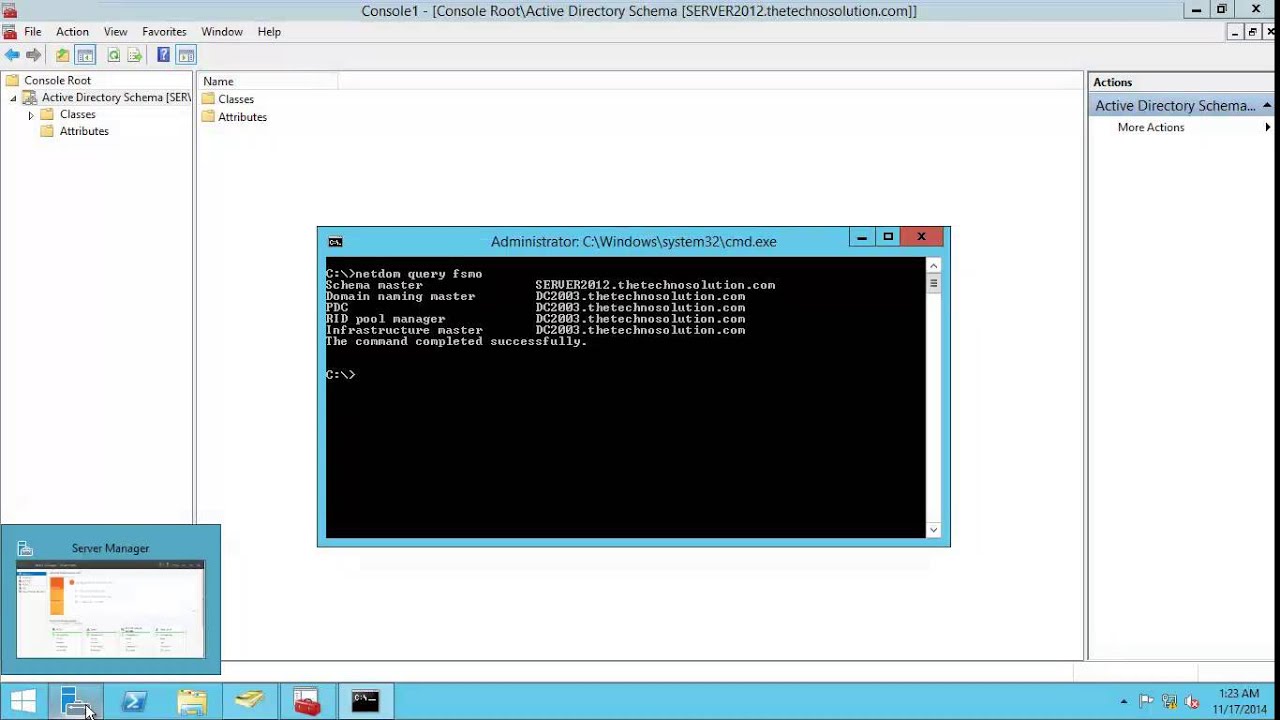Toggle Show/Hide Console Tree toolbar icon

coord(85,55)
